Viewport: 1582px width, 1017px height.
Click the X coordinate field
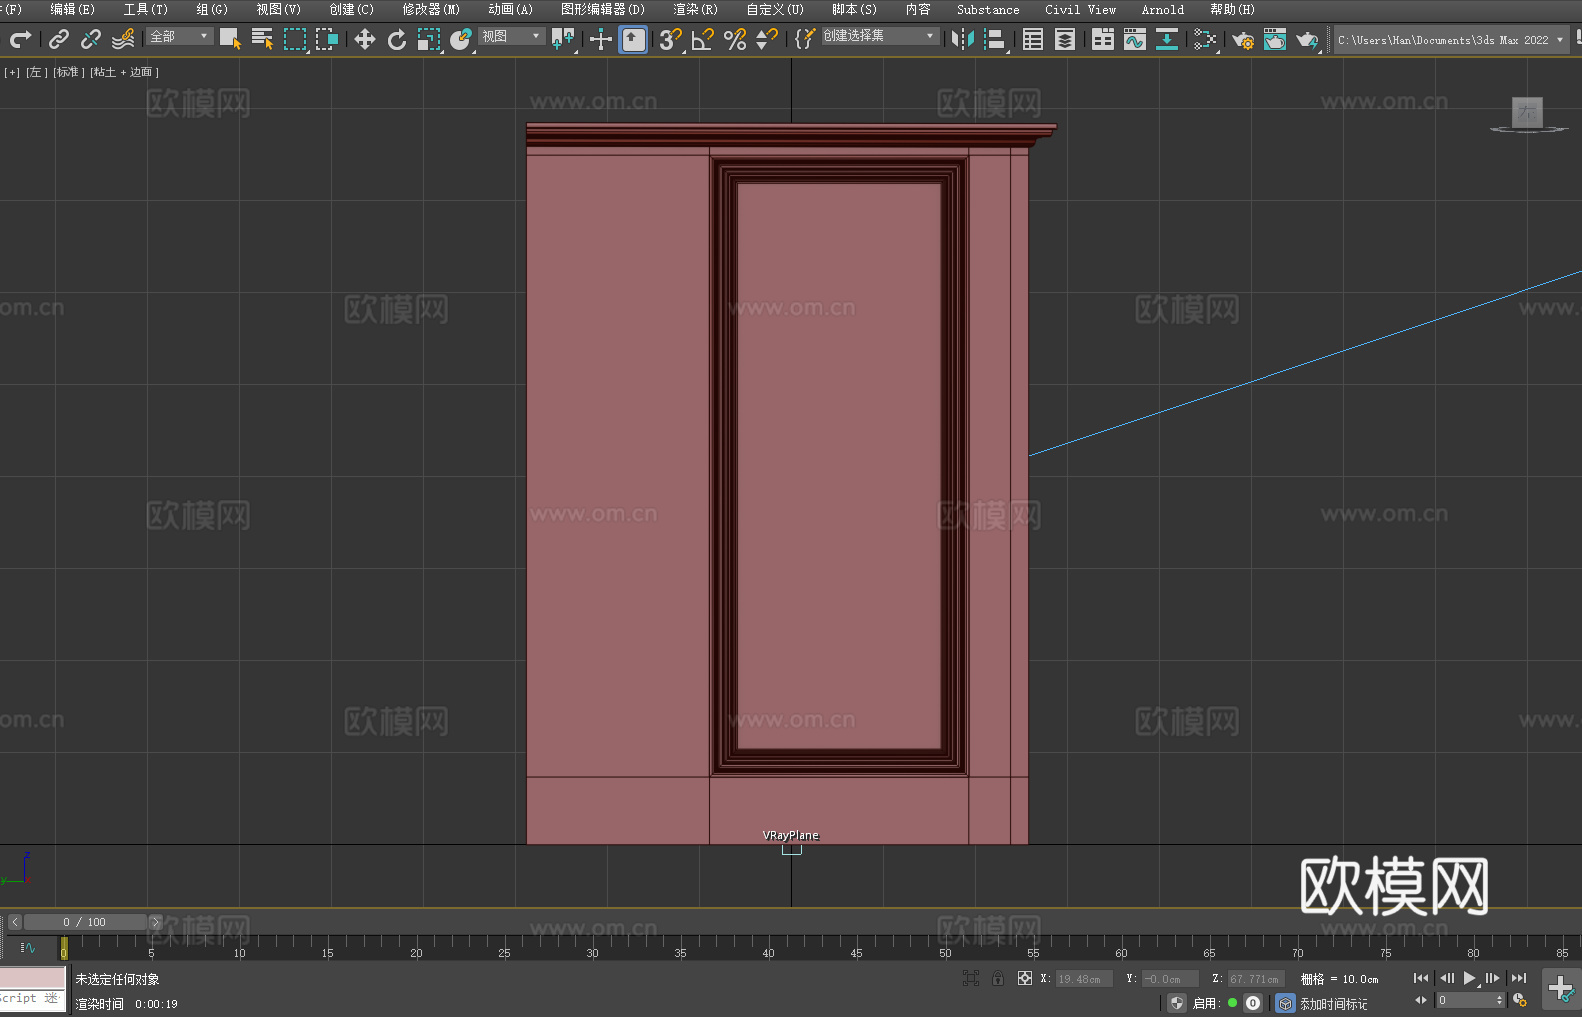[1084, 979]
